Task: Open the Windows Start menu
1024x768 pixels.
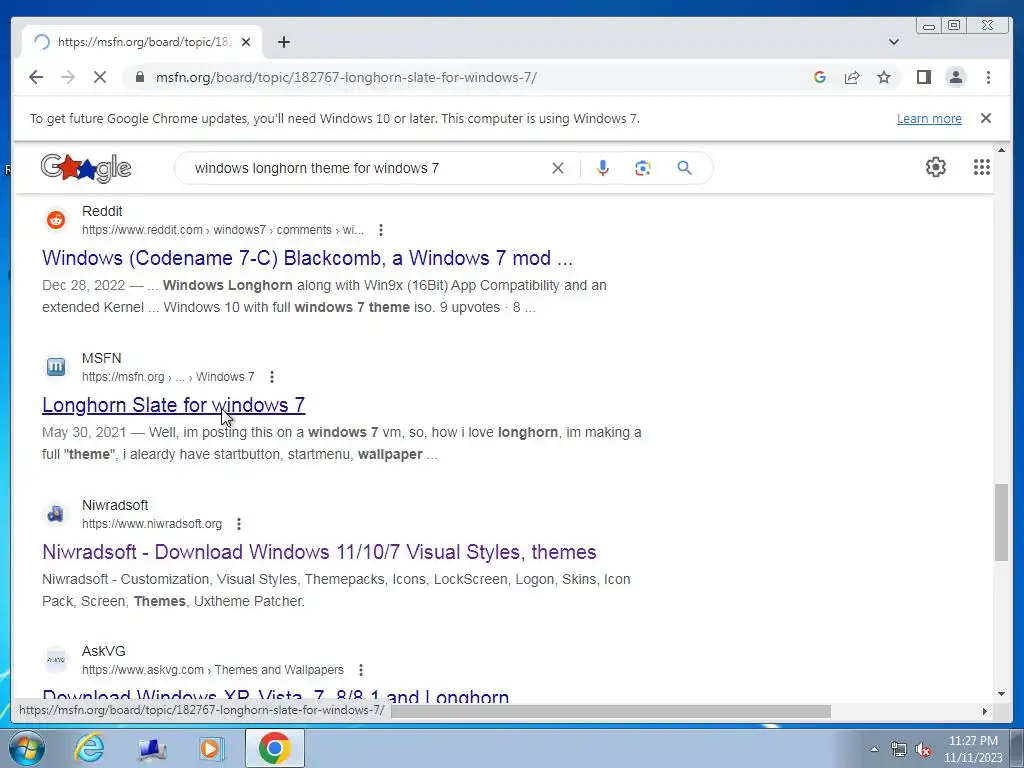Action: tap(26, 748)
